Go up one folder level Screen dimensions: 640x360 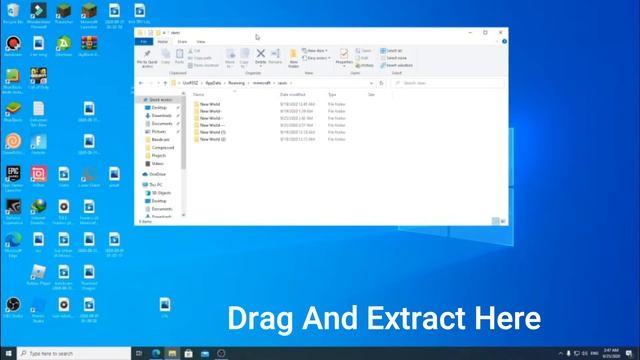(x=165, y=83)
